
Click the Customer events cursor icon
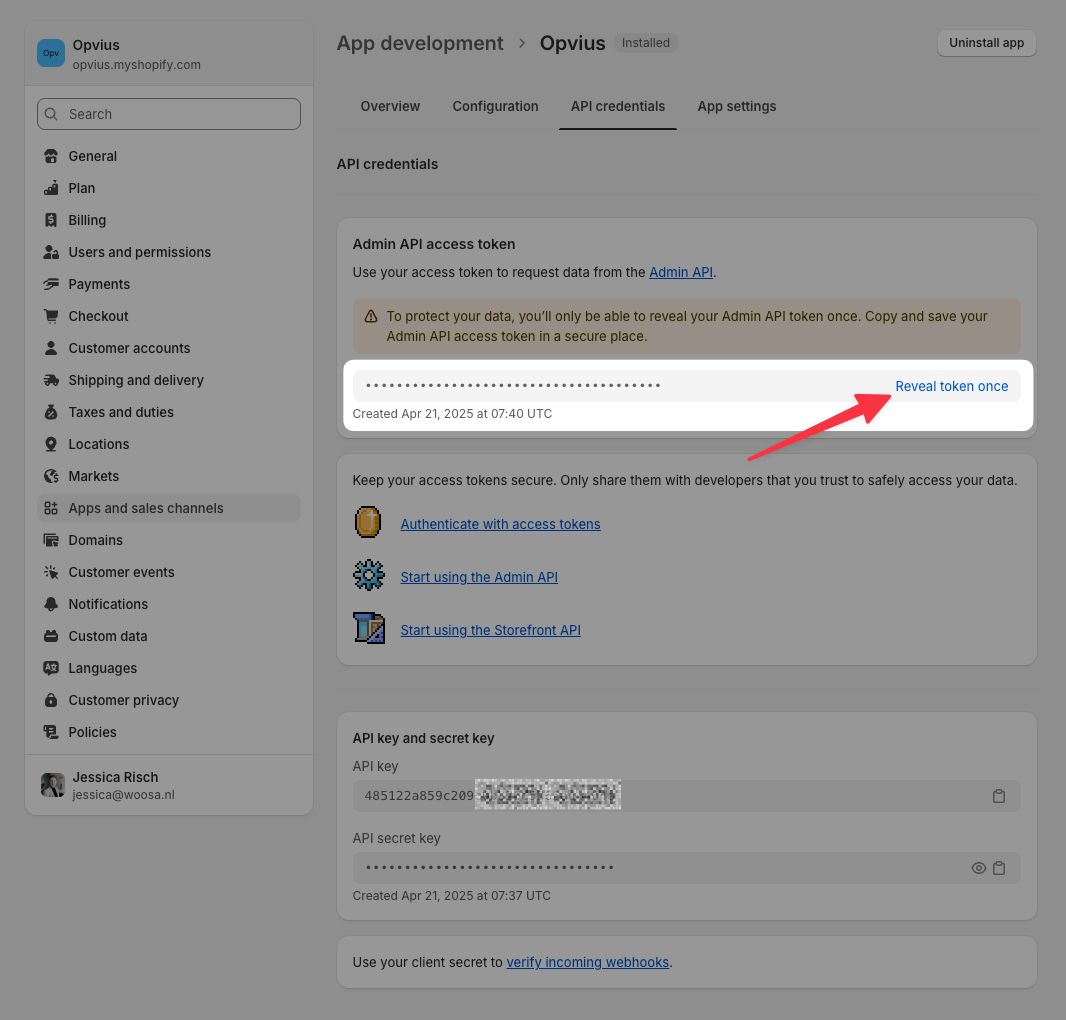(x=51, y=572)
